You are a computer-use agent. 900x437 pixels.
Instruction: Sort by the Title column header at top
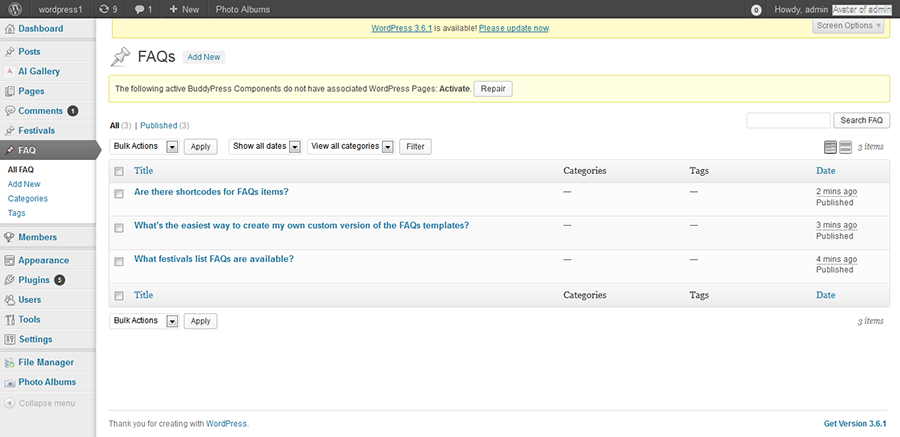[143, 171]
